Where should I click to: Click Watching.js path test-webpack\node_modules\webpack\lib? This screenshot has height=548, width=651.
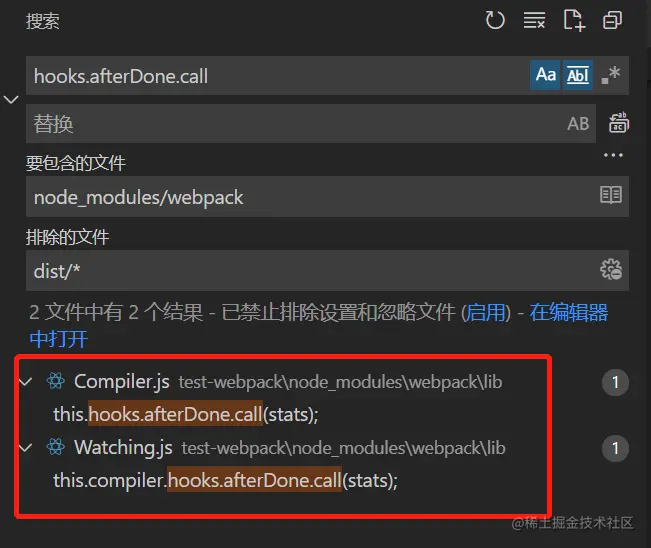click(x=343, y=448)
